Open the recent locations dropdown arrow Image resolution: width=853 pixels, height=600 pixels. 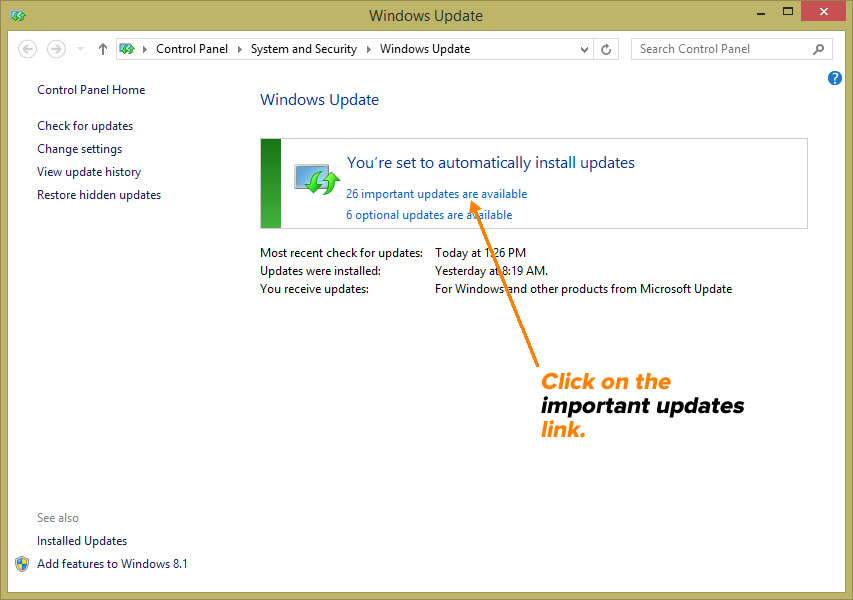[x=80, y=49]
